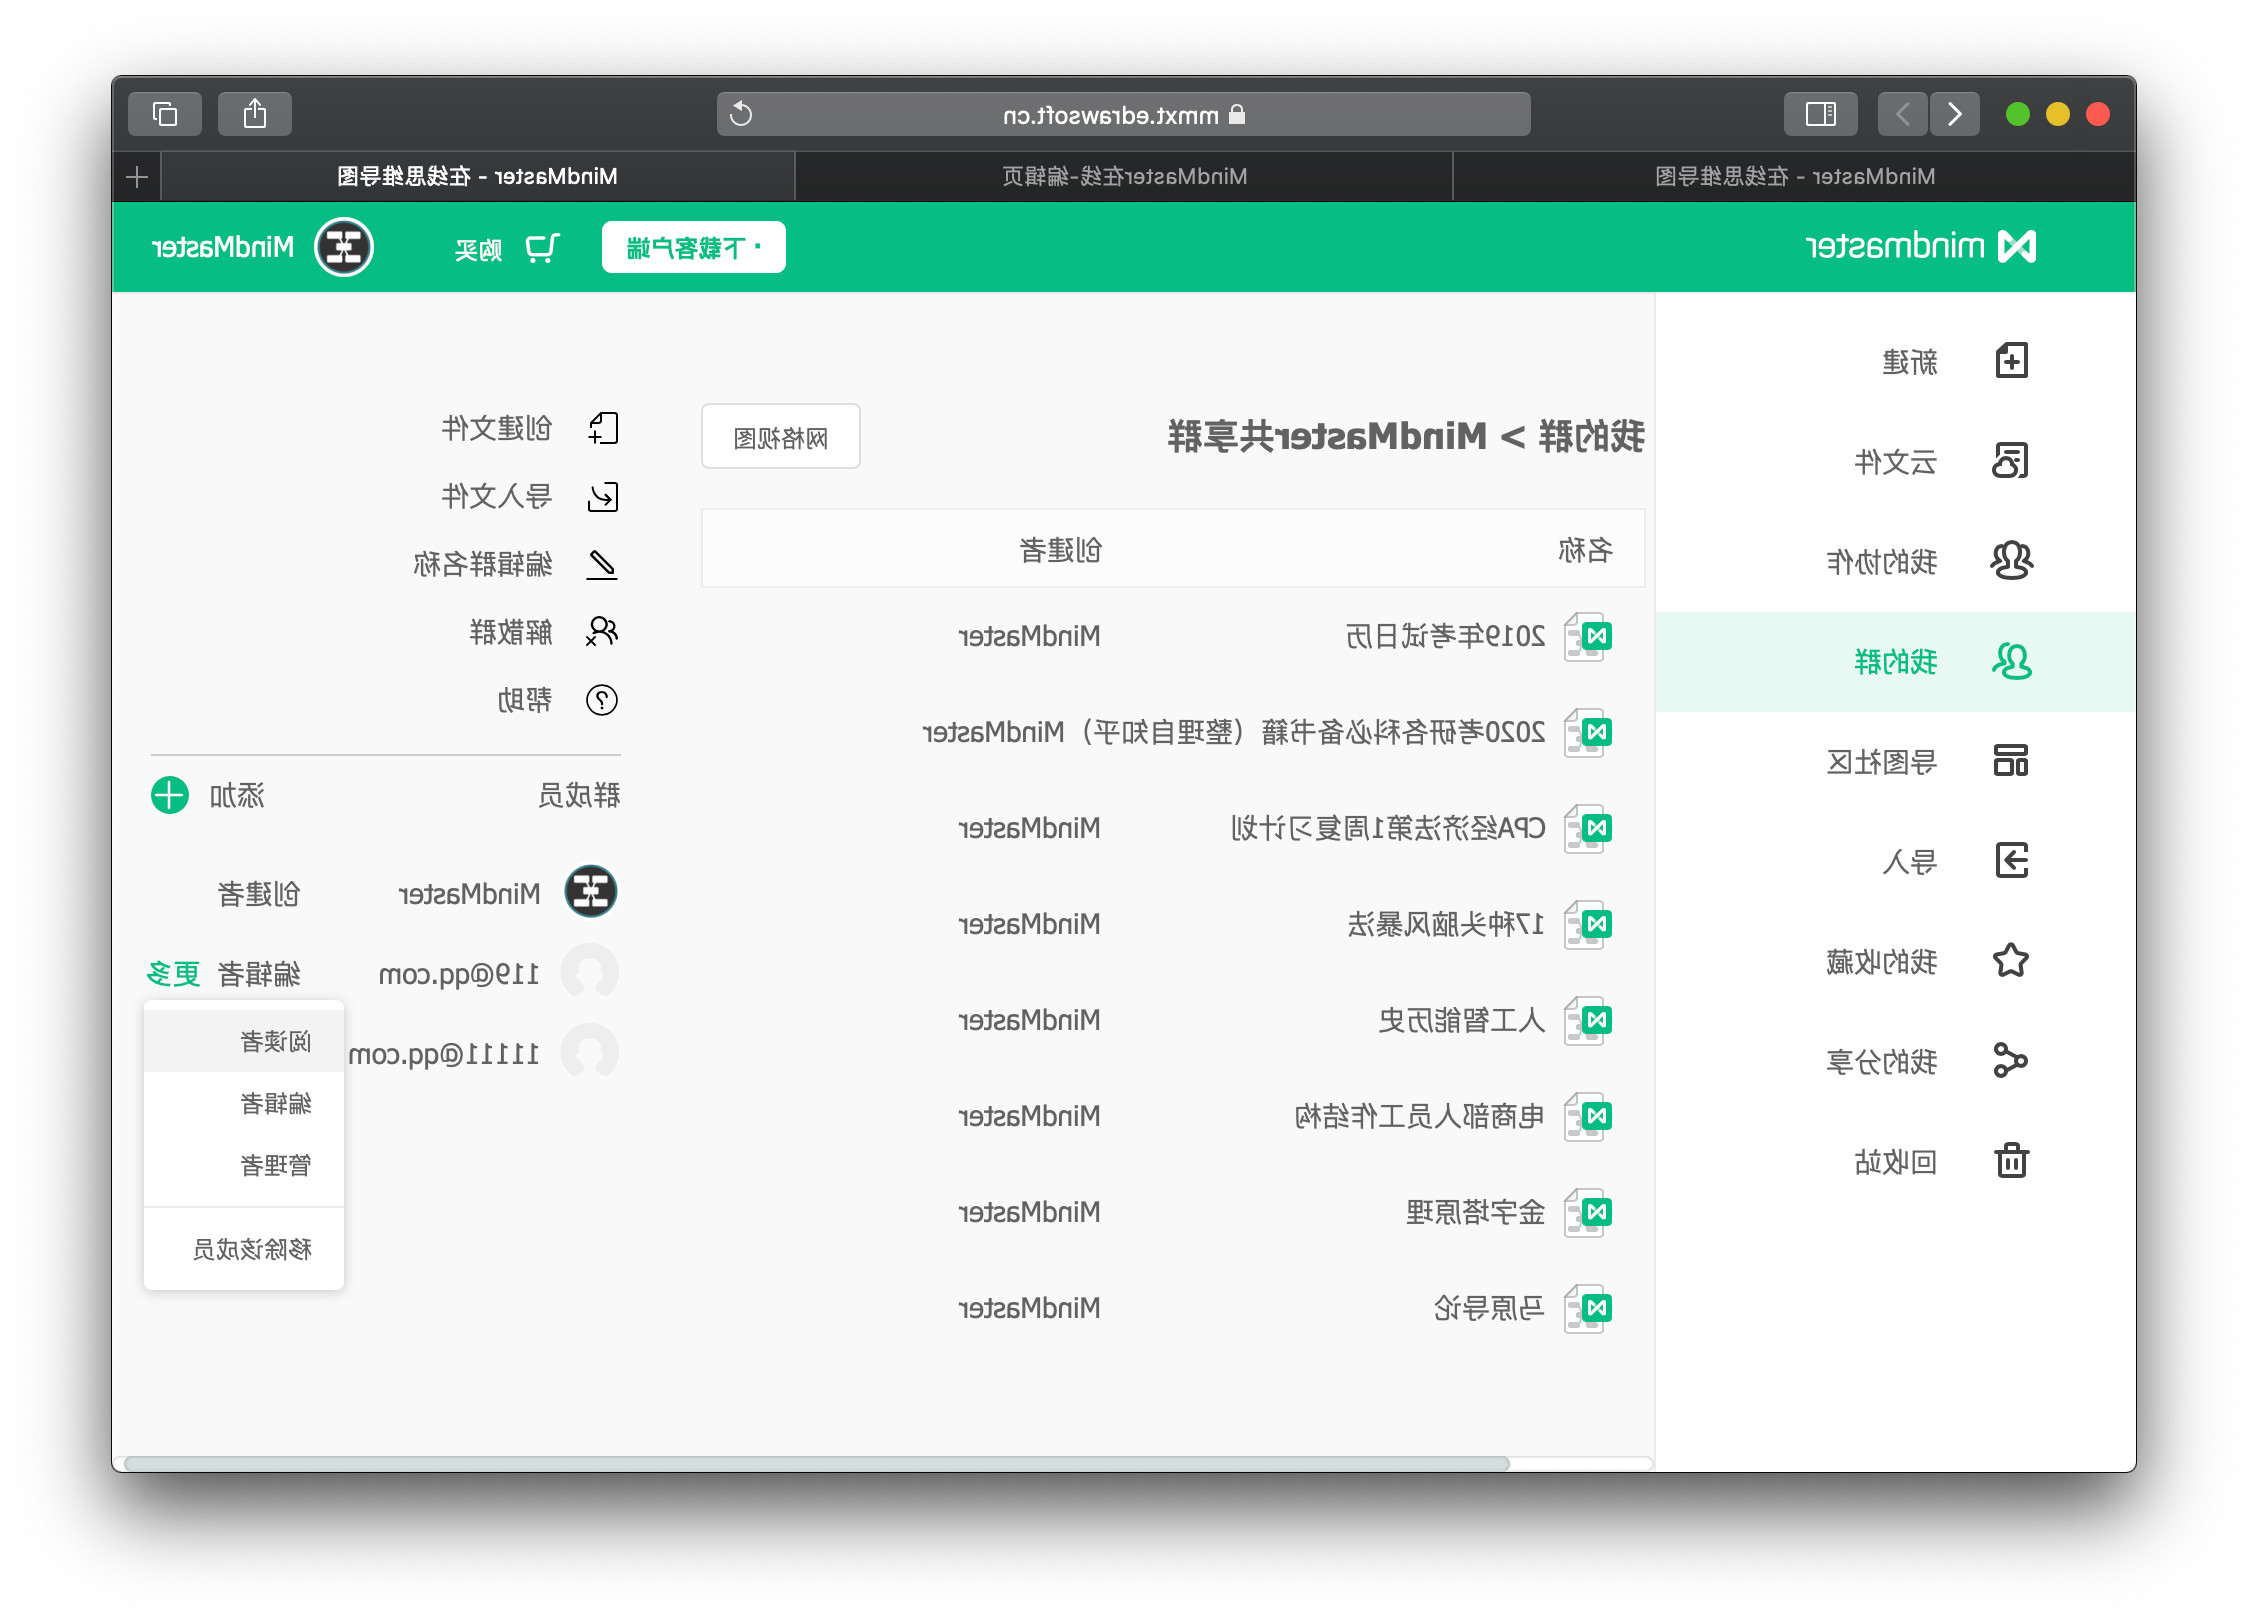Click the mindmaster logo in green header

pos(1920,247)
